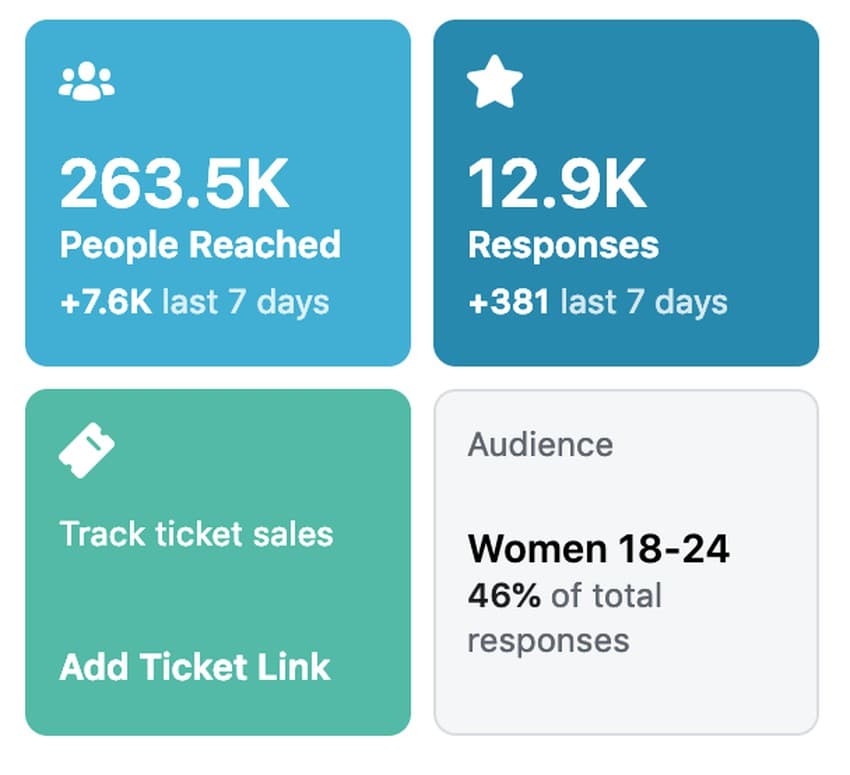This screenshot has width=850, height=775.
Task: Select the +7.6K last 7 days text
Action: pos(194,302)
